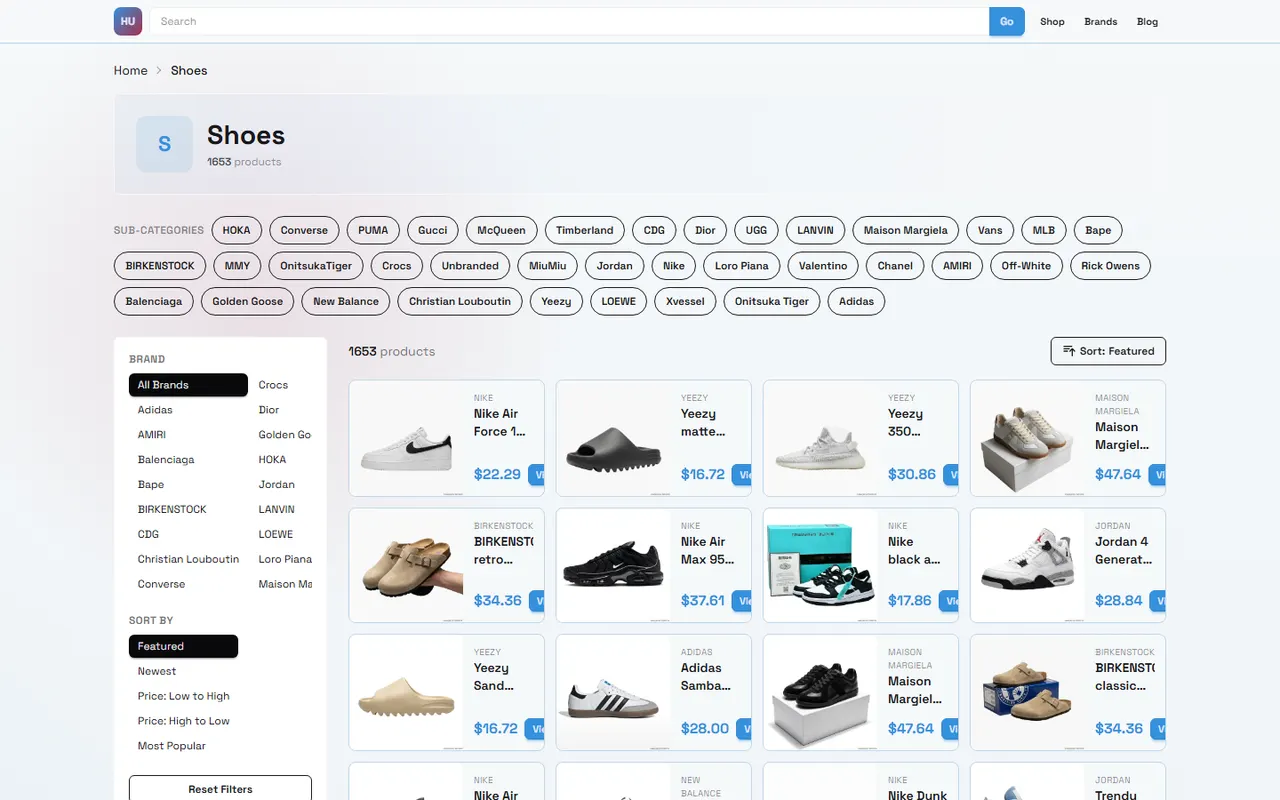Open the Brands menu item
Image resolution: width=1280 pixels, height=800 pixels.
pyautogui.click(x=1101, y=21)
